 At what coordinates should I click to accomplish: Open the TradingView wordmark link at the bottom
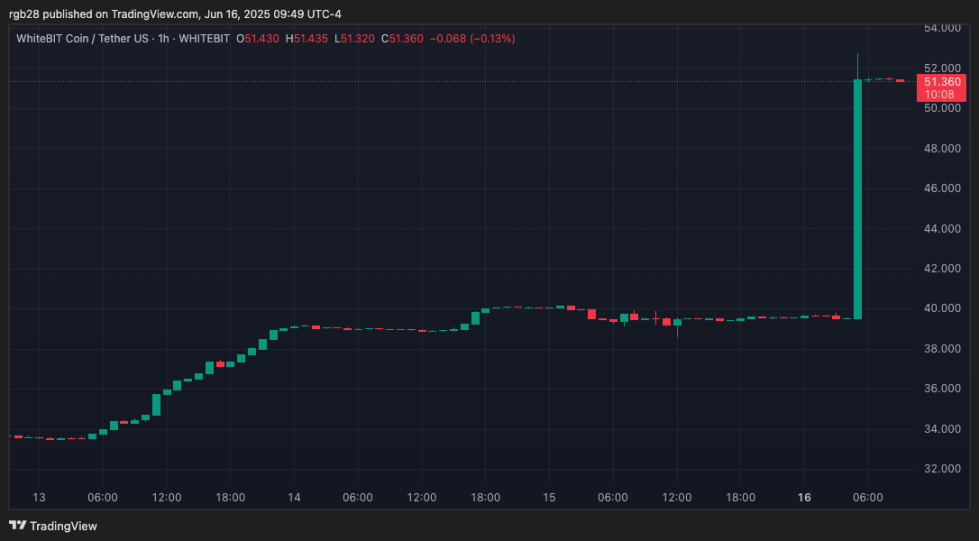(x=63, y=526)
